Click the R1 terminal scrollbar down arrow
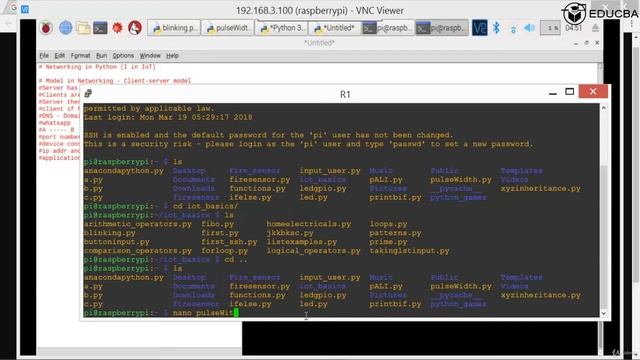 pos(604,313)
